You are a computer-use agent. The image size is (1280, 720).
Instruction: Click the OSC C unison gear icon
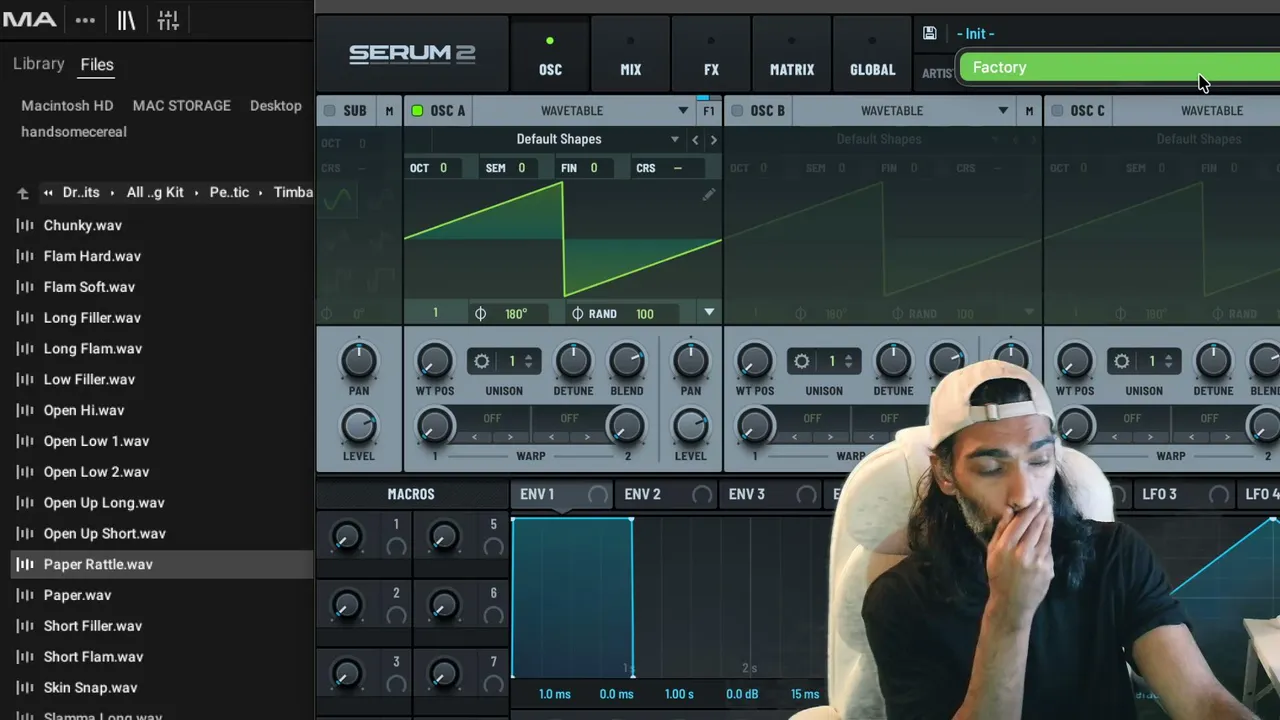[x=1122, y=361]
